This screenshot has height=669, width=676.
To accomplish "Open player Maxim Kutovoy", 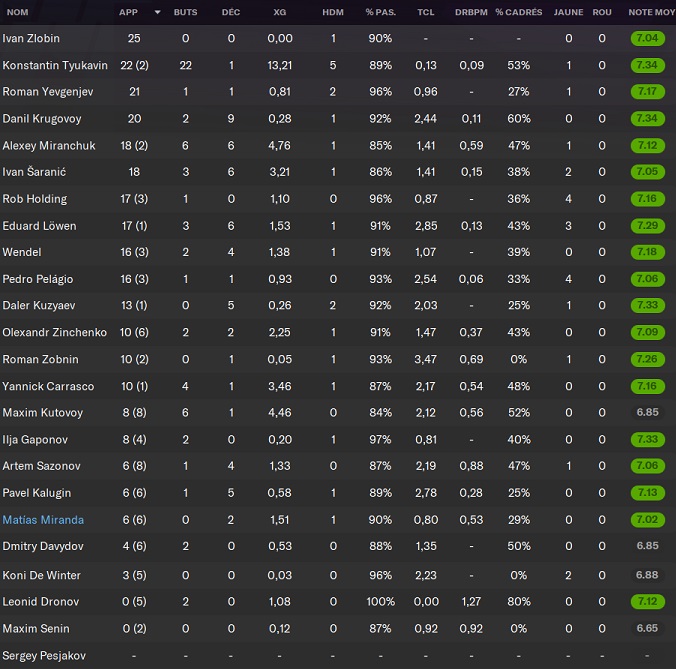I will (43, 413).
